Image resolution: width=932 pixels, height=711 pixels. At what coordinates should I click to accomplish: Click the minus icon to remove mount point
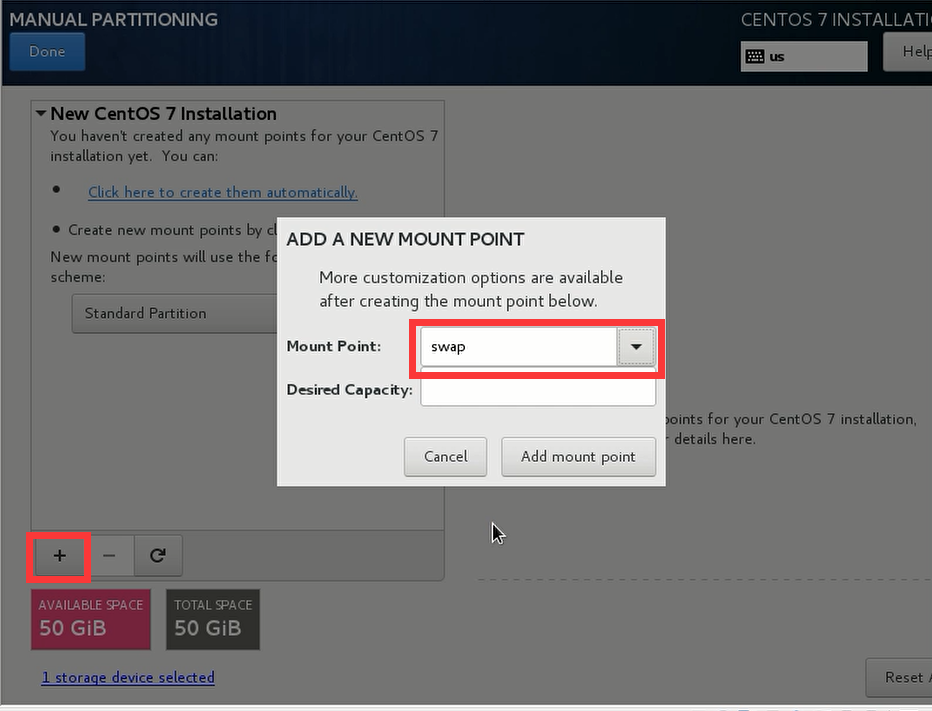click(x=109, y=556)
